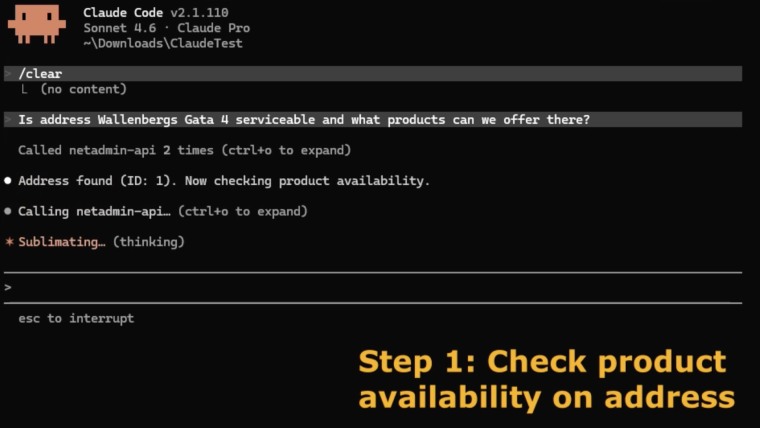Click the '(no content)' output line
The width and height of the screenshot is (760, 428).
(x=83, y=89)
